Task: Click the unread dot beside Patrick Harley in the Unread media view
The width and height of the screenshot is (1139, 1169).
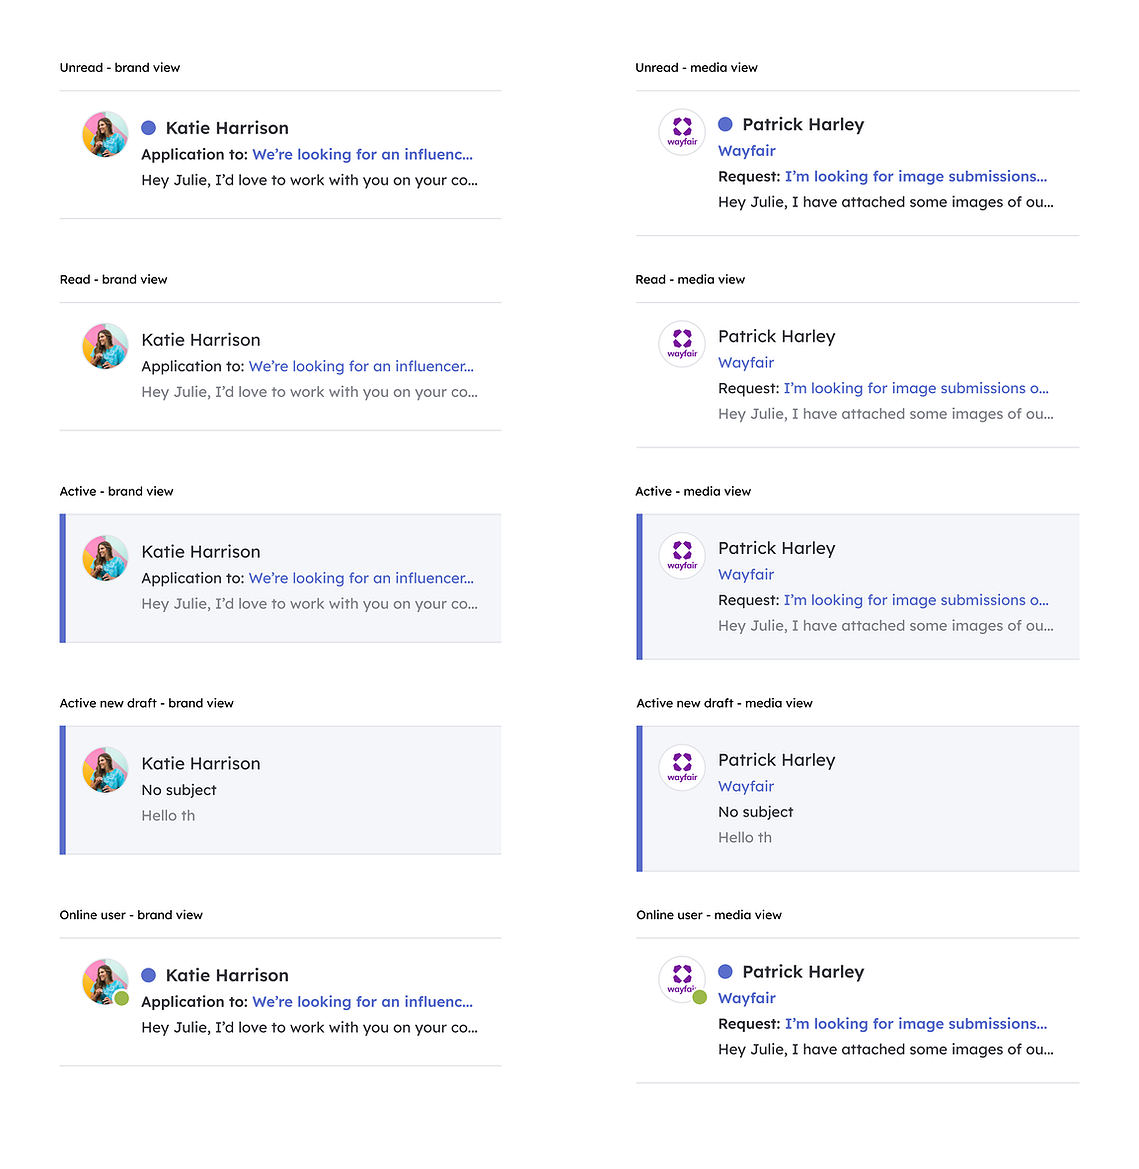Action: click(x=725, y=125)
